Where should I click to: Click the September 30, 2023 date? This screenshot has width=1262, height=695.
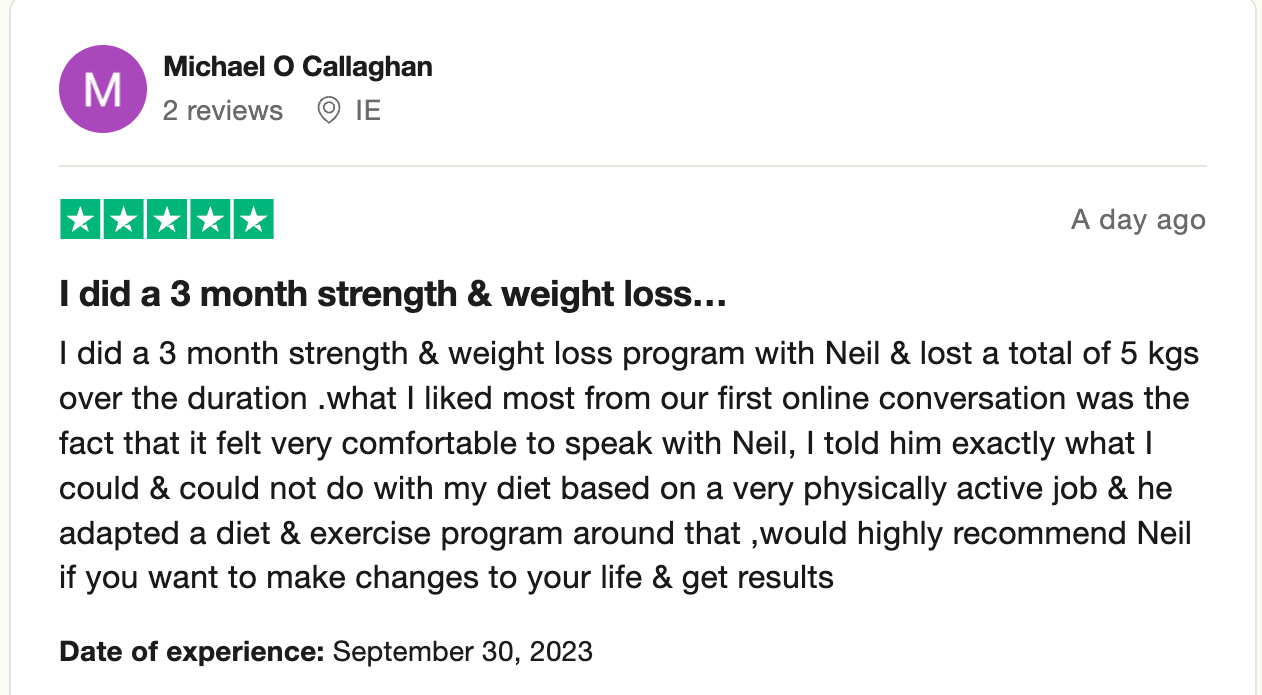click(x=463, y=652)
